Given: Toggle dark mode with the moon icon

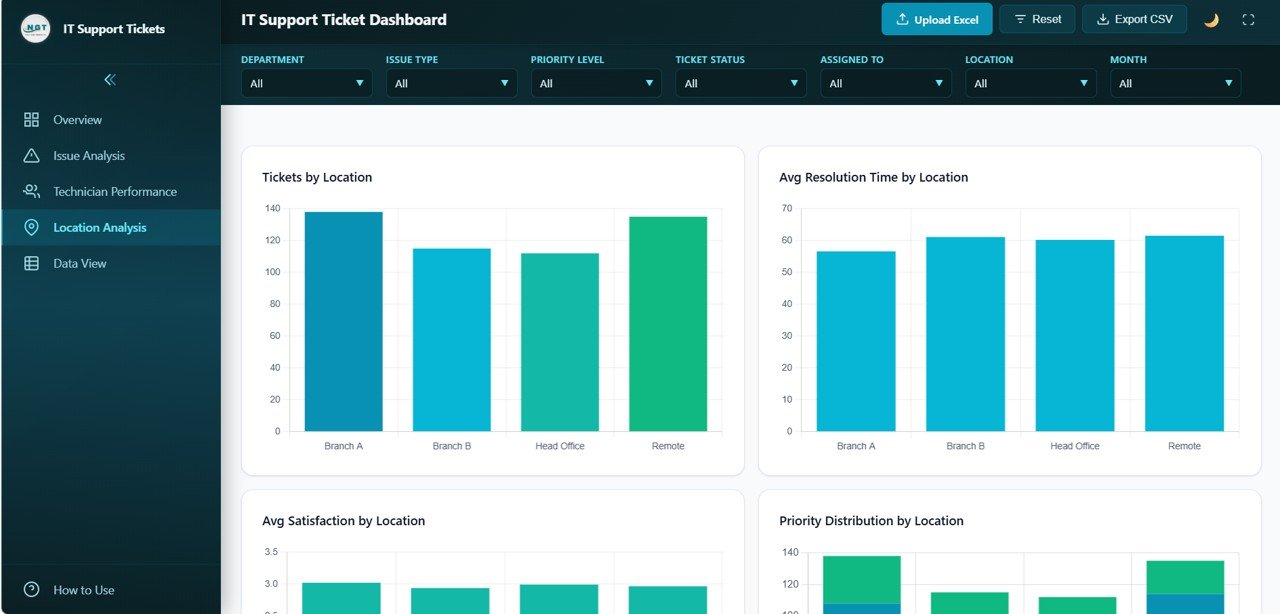Looking at the screenshot, I should pyautogui.click(x=1211, y=20).
